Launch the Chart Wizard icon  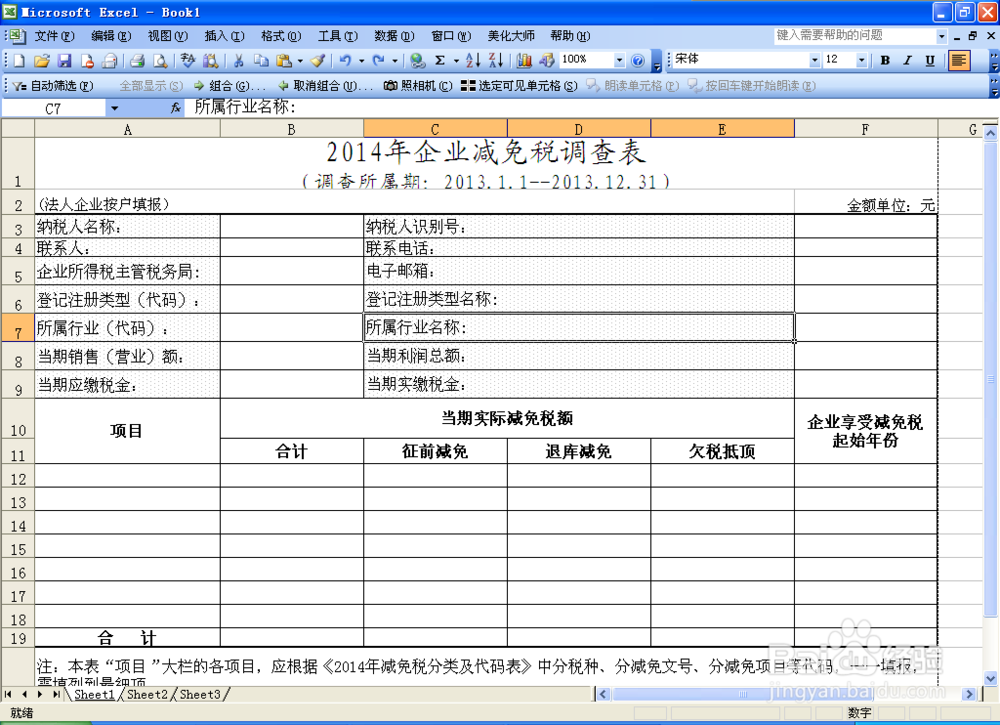pos(524,61)
